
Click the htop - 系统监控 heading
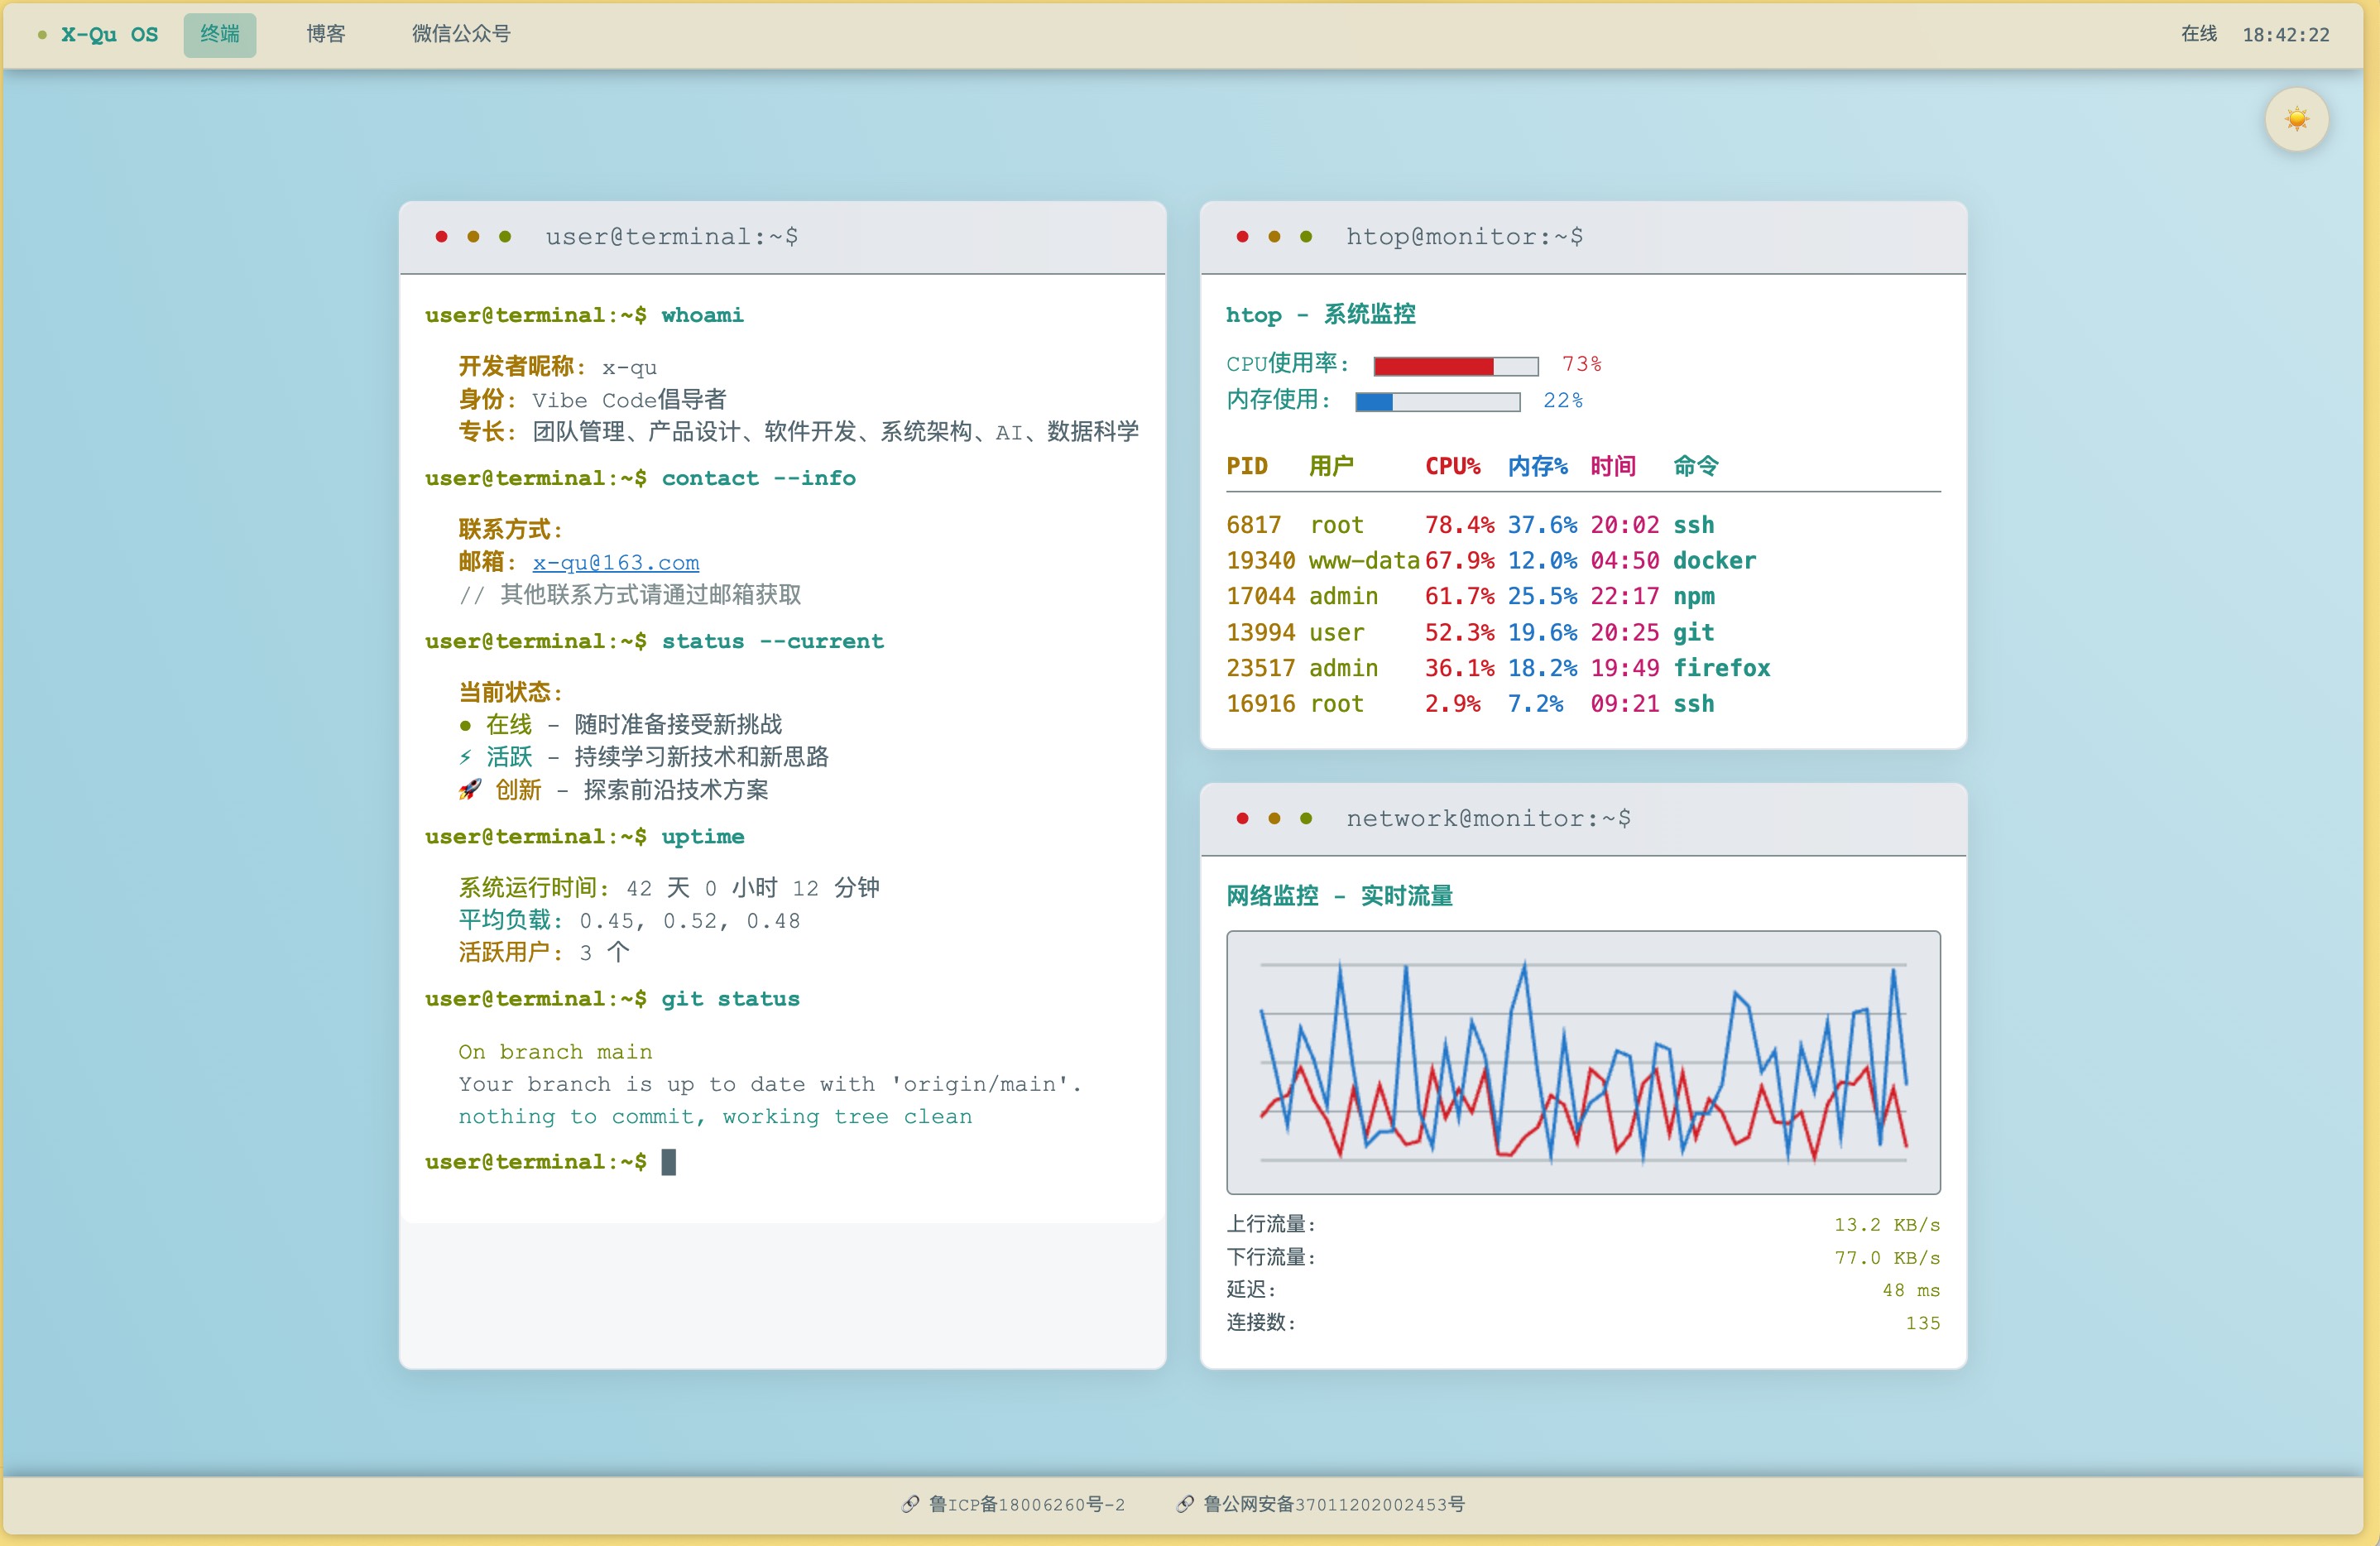[1321, 315]
